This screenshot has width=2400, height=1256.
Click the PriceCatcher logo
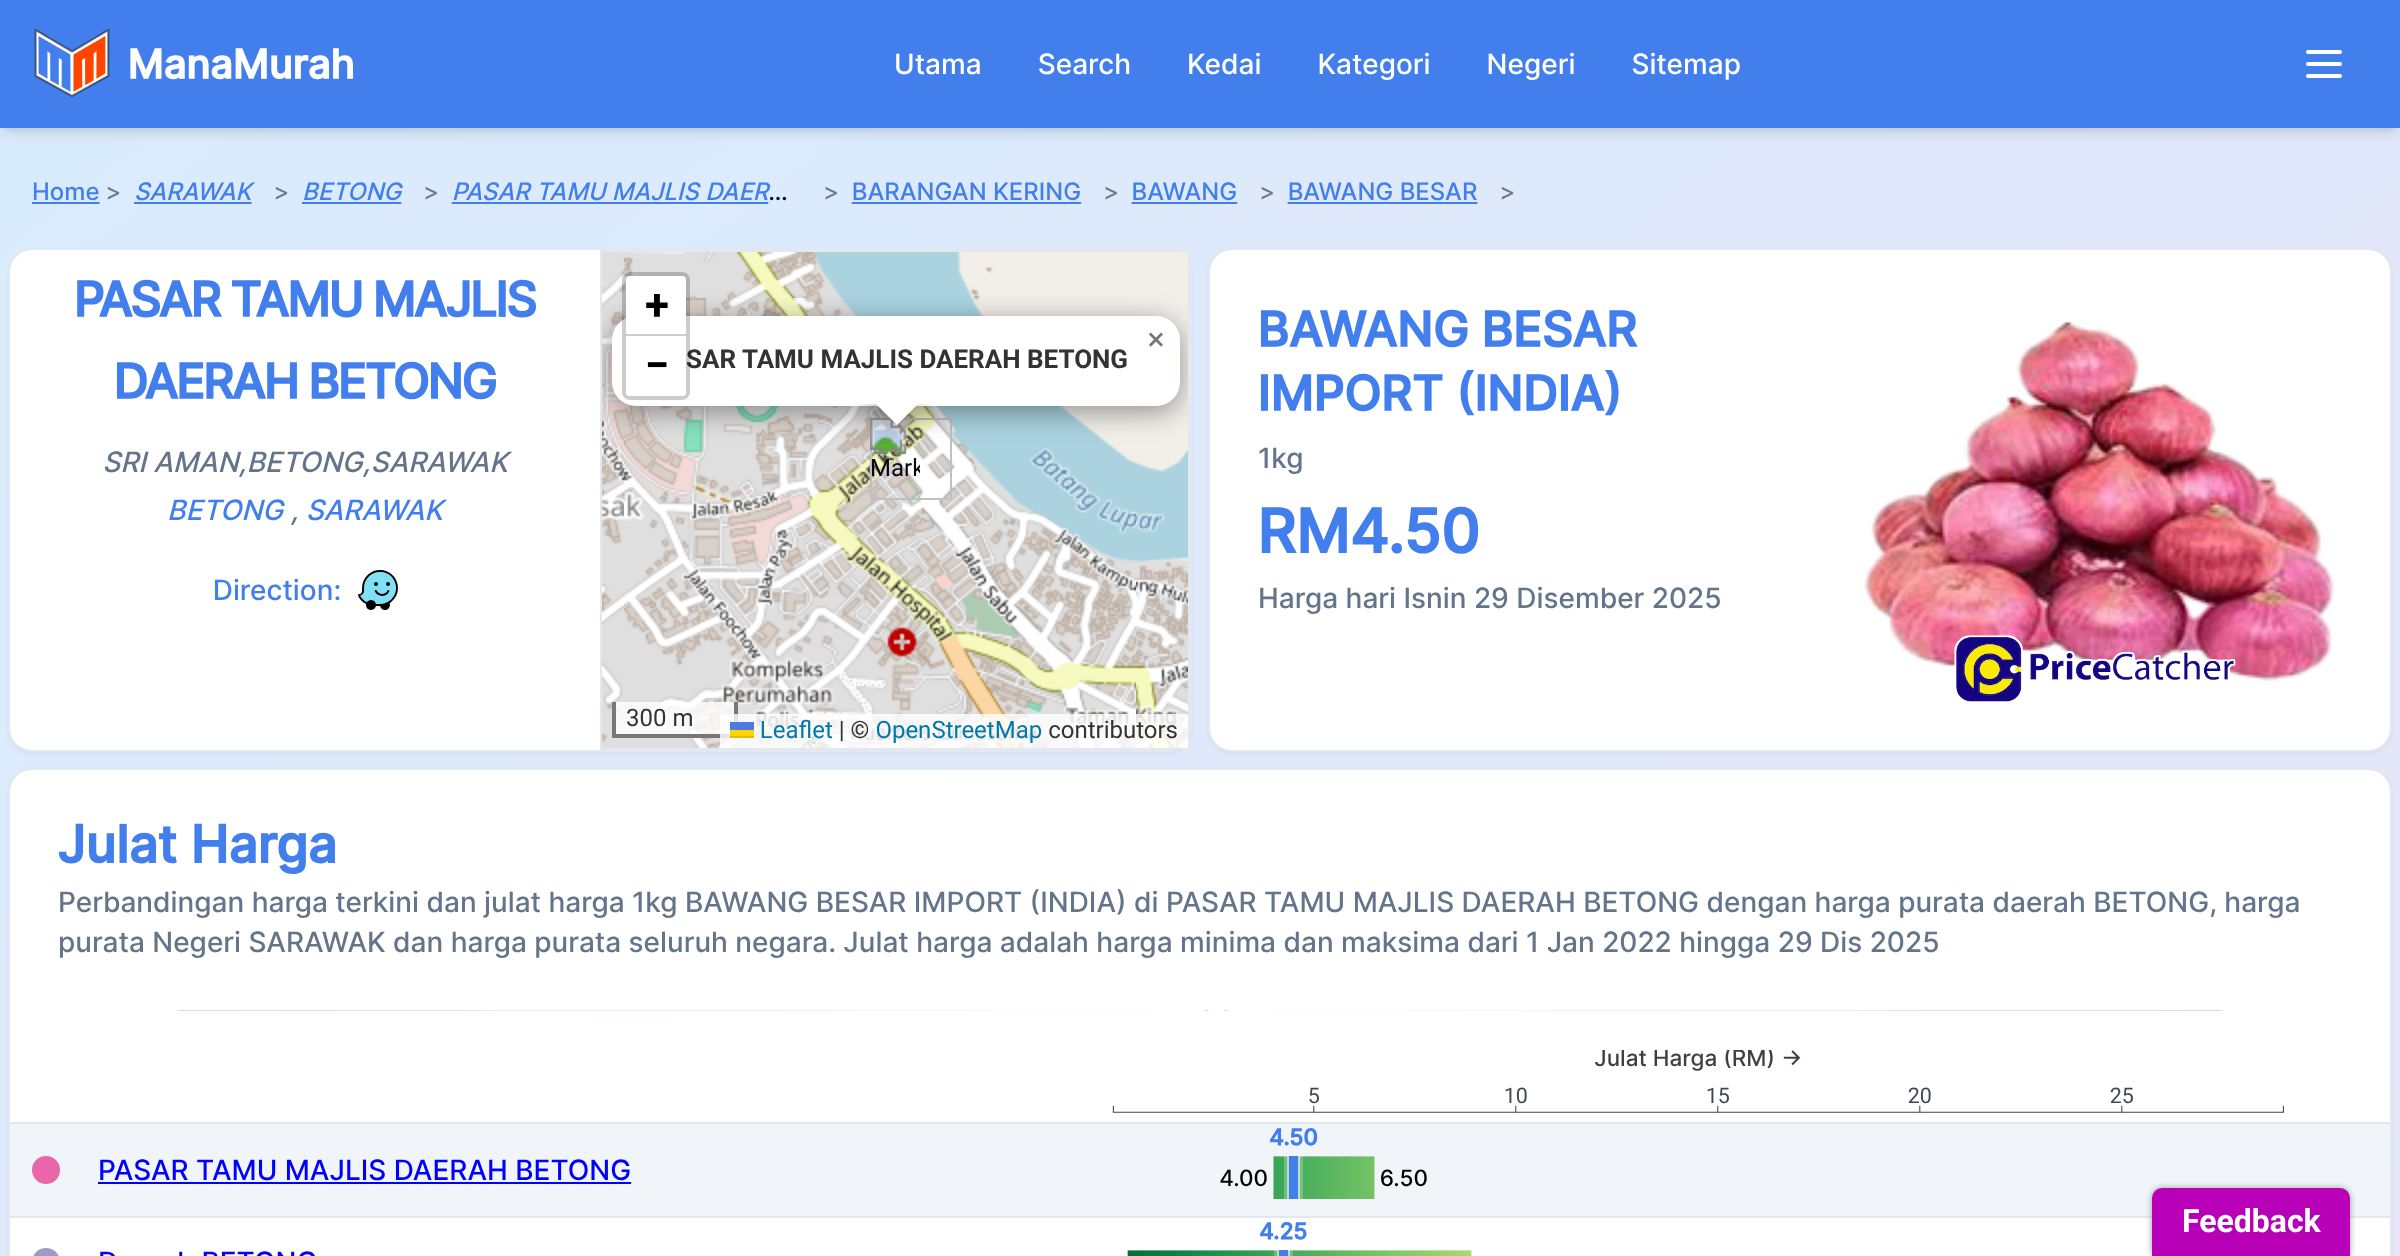[x=2094, y=668]
